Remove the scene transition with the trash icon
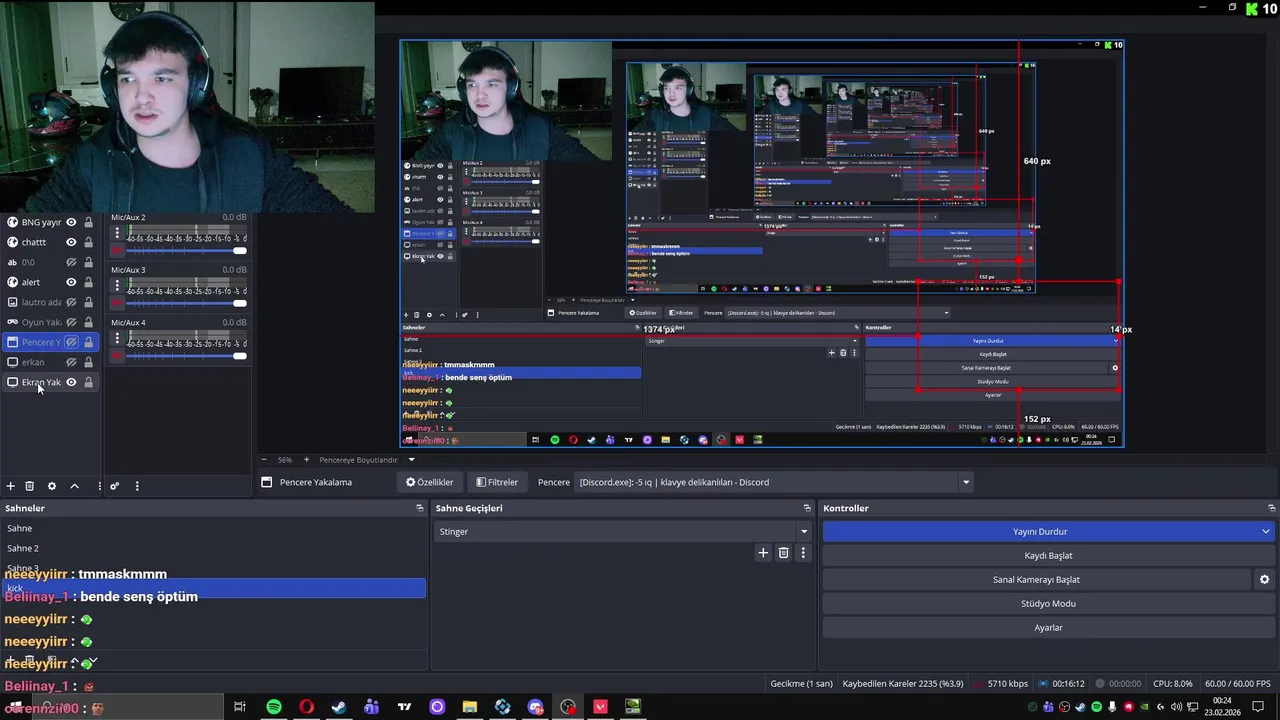This screenshot has height=720, width=1280. [x=783, y=553]
